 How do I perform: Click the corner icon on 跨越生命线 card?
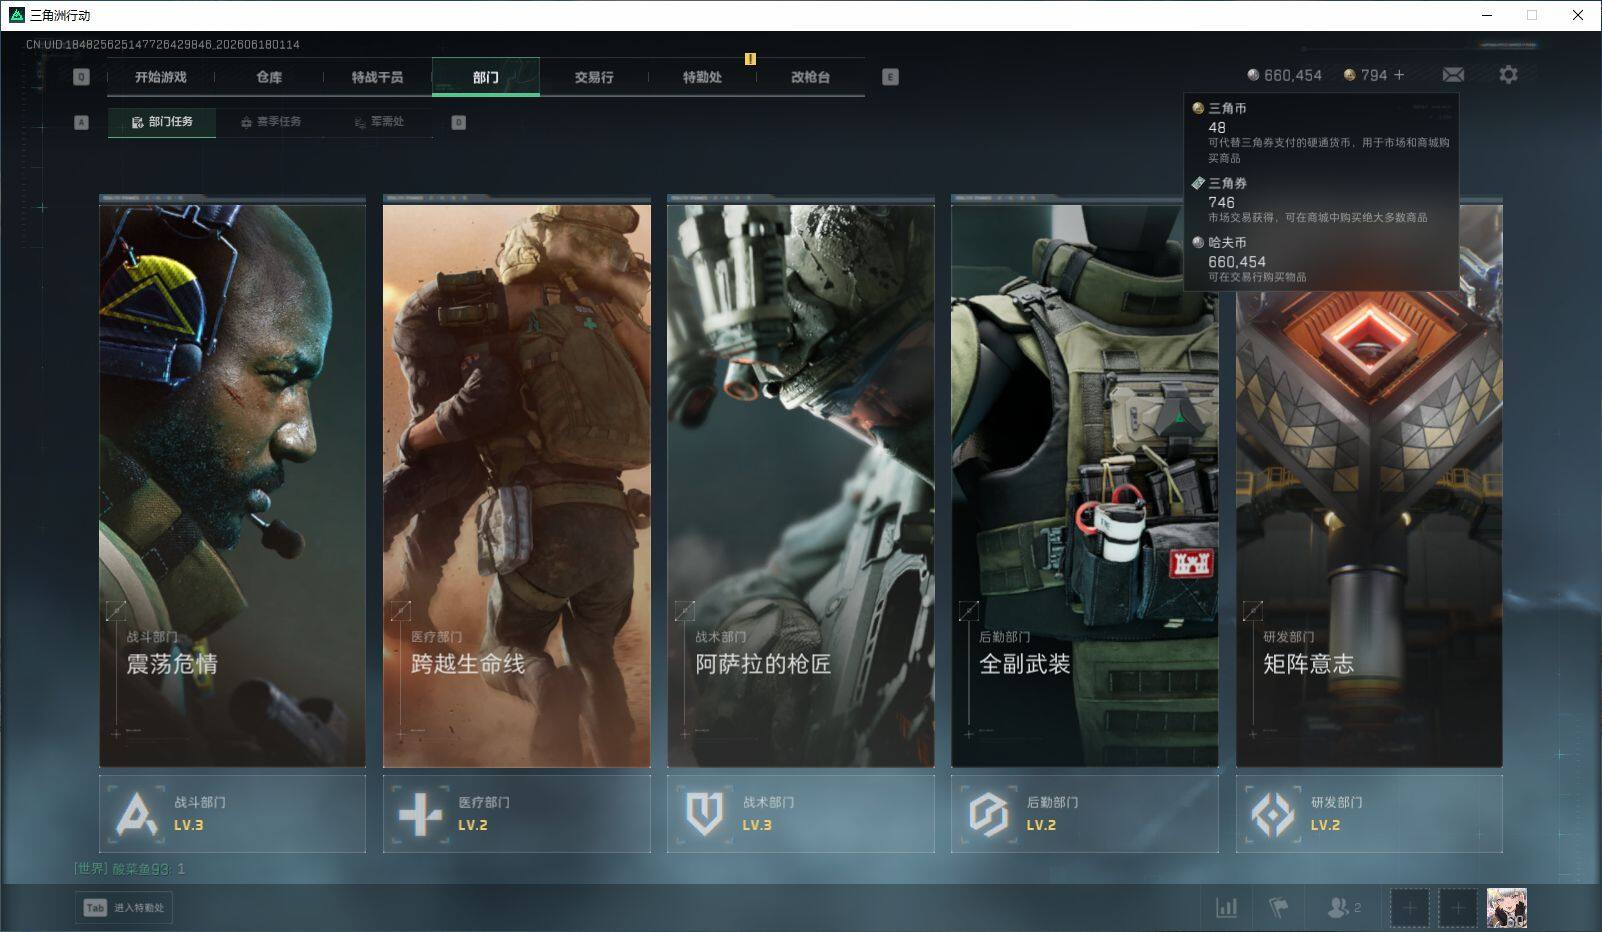point(400,610)
